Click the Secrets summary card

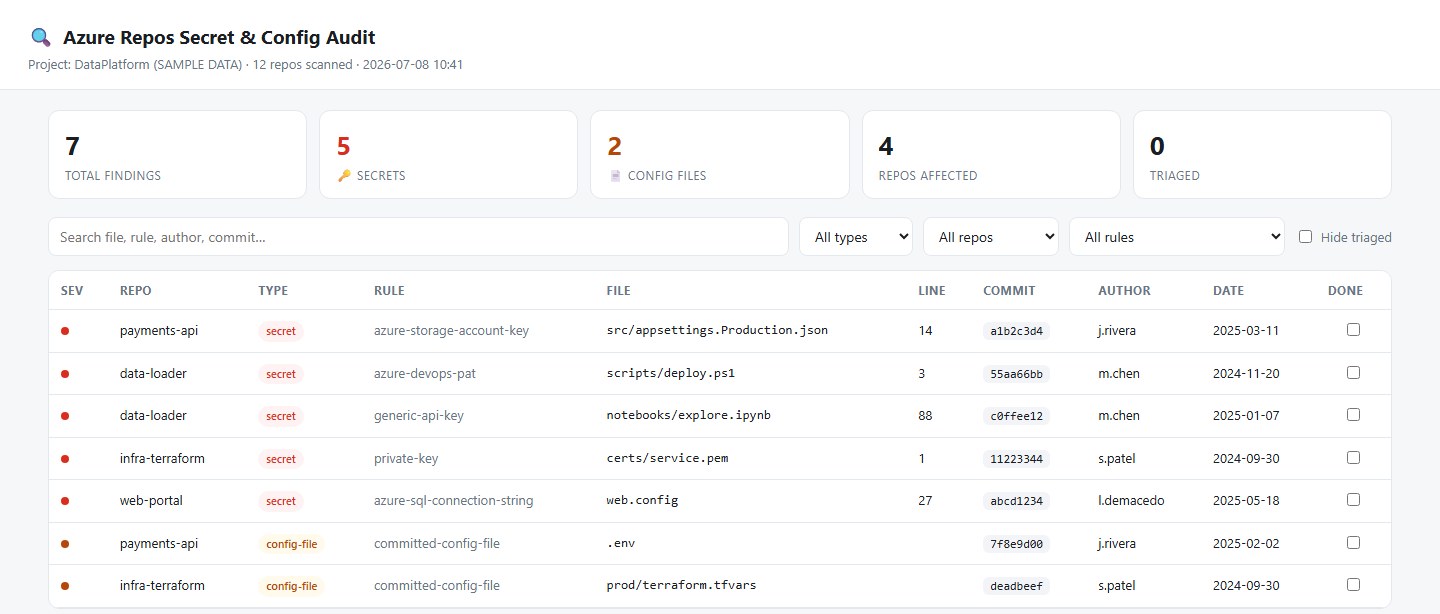point(448,154)
